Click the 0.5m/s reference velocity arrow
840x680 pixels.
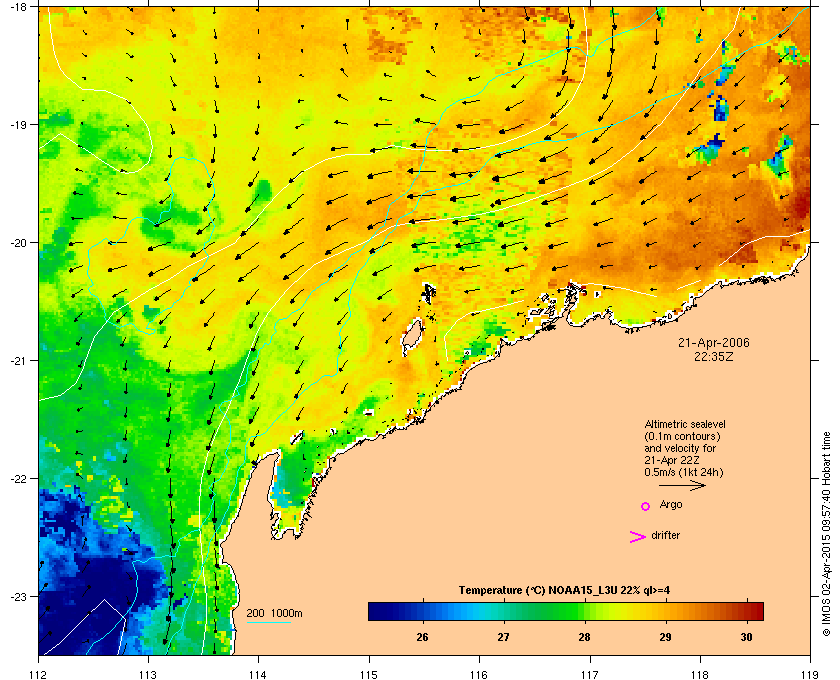tap(682, 486)
